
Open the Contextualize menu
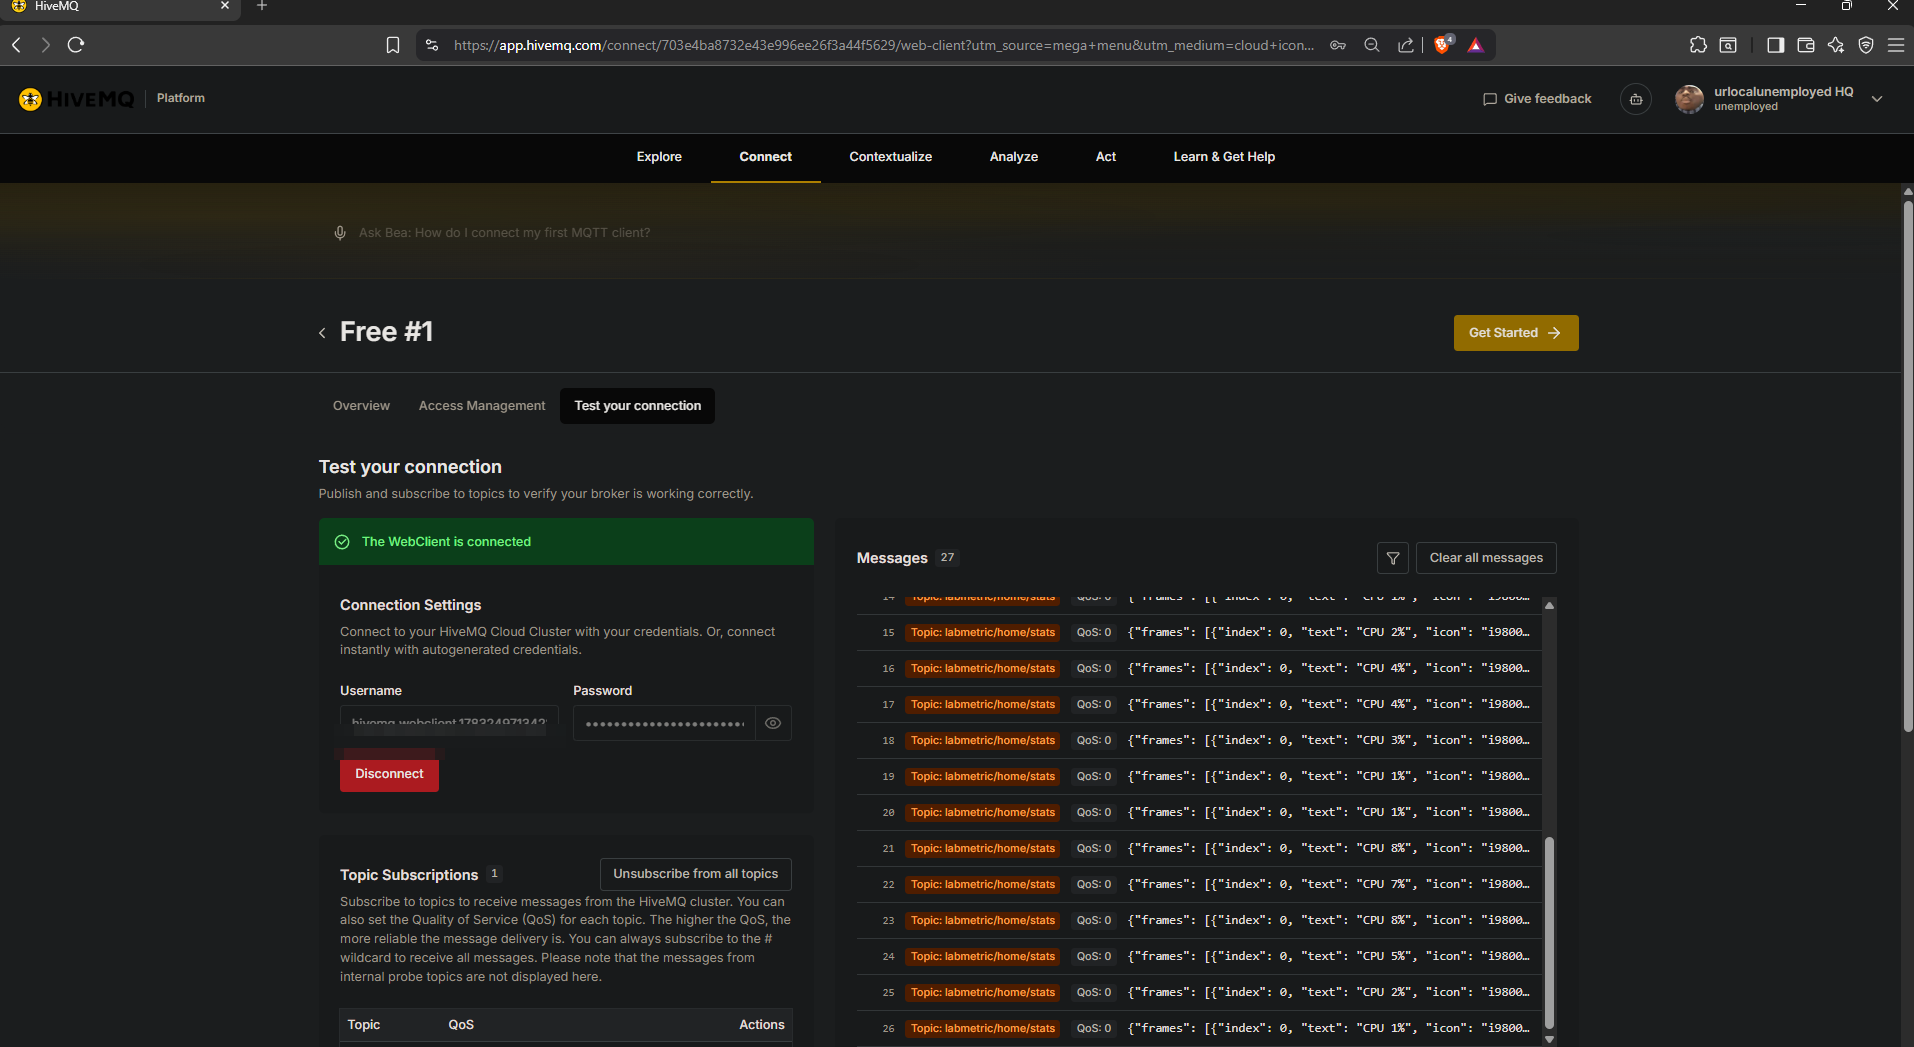[891, 157]
